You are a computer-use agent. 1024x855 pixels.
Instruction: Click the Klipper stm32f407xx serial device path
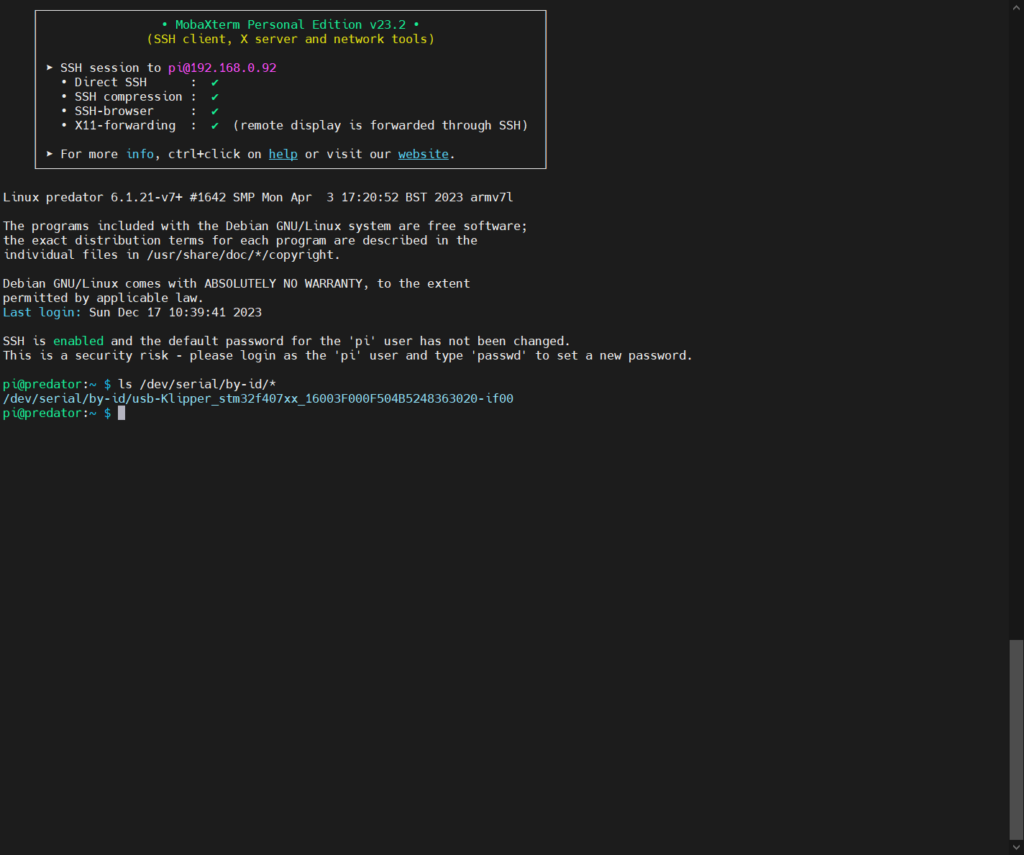tap(258, 398)
